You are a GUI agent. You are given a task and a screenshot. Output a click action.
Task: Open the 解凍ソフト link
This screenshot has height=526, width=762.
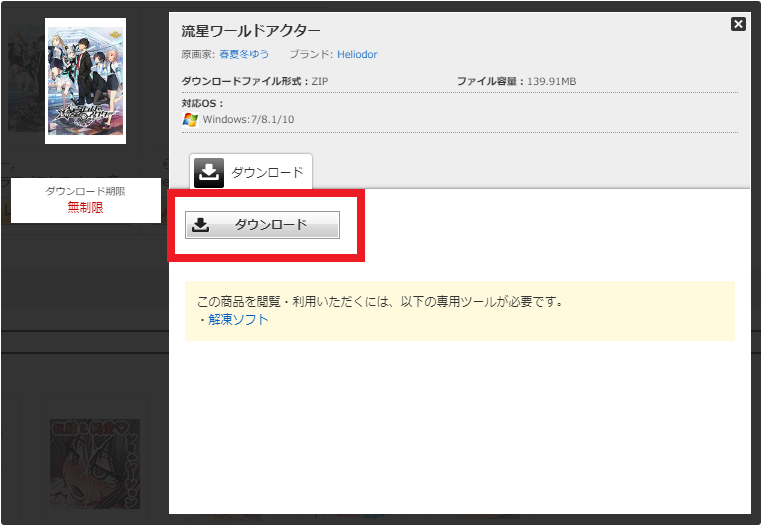point(238,319)
